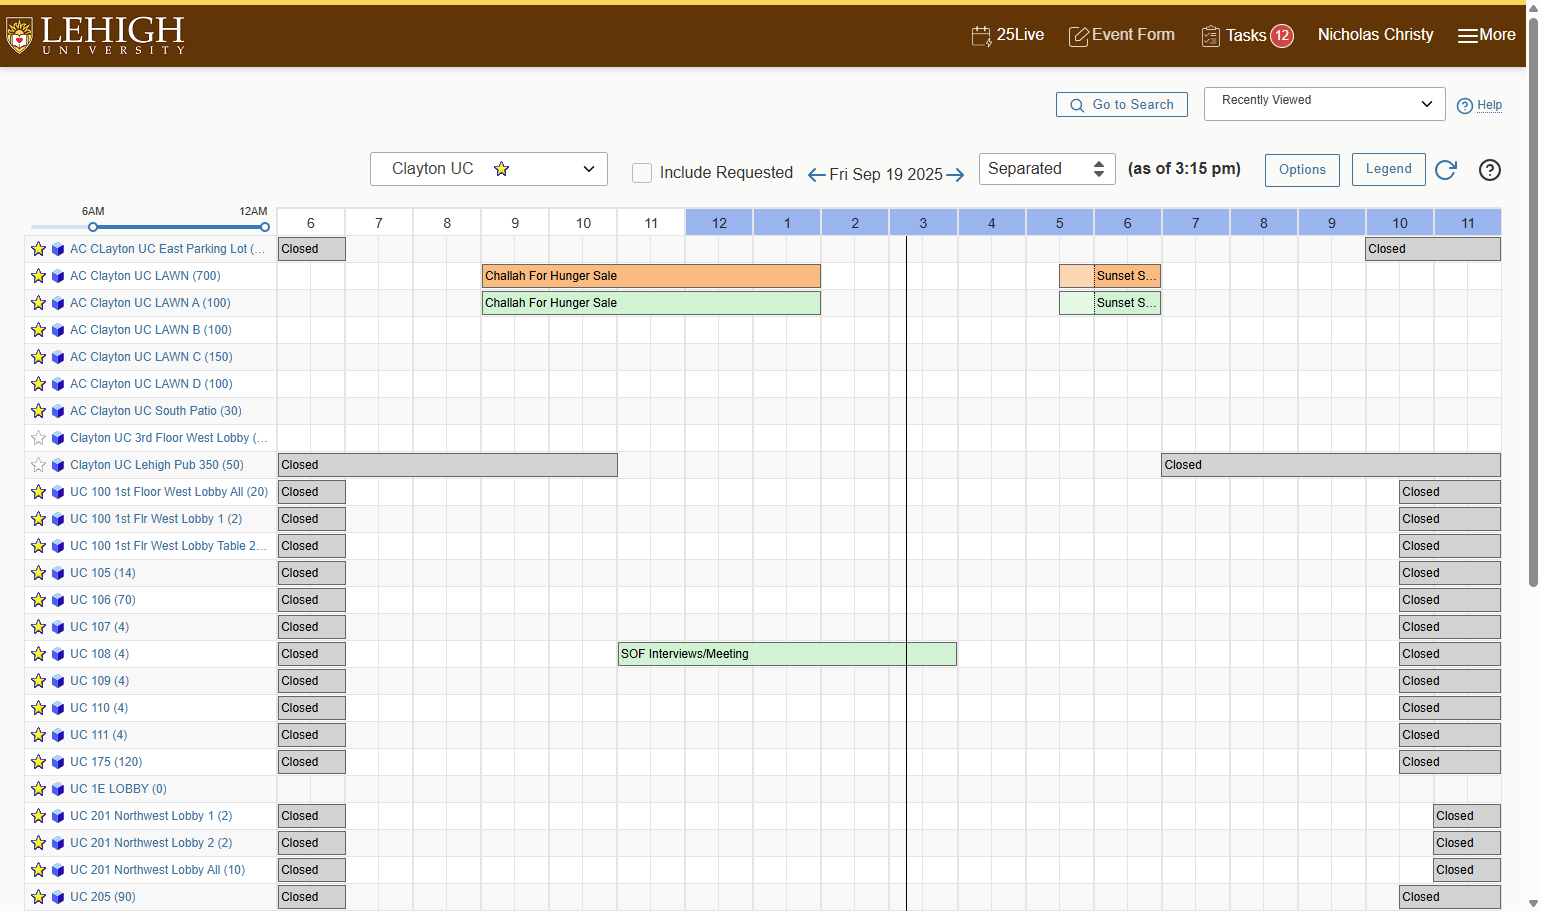This screenshot has width=1541, height=911.
Task: Refresh the availability grid
Action: pyautogui.click(x=1446, y=170)
